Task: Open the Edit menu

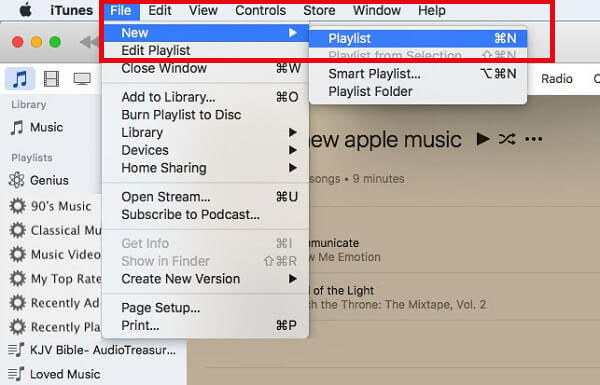Action: pyautogui.click(x=160, y=10)
